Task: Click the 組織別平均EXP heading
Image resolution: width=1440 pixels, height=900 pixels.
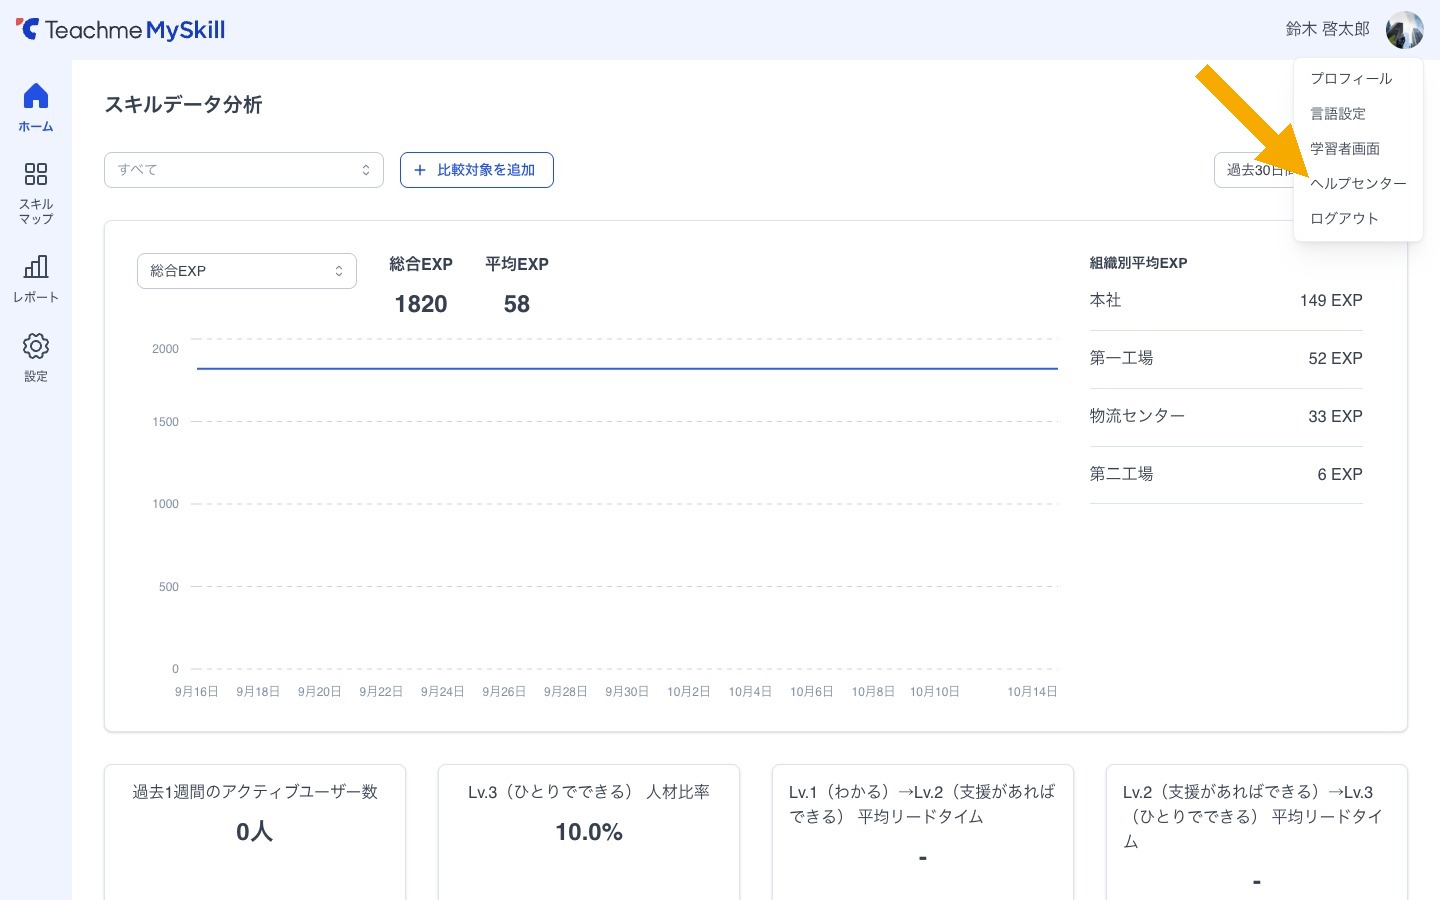Action: pos(1138,263)
